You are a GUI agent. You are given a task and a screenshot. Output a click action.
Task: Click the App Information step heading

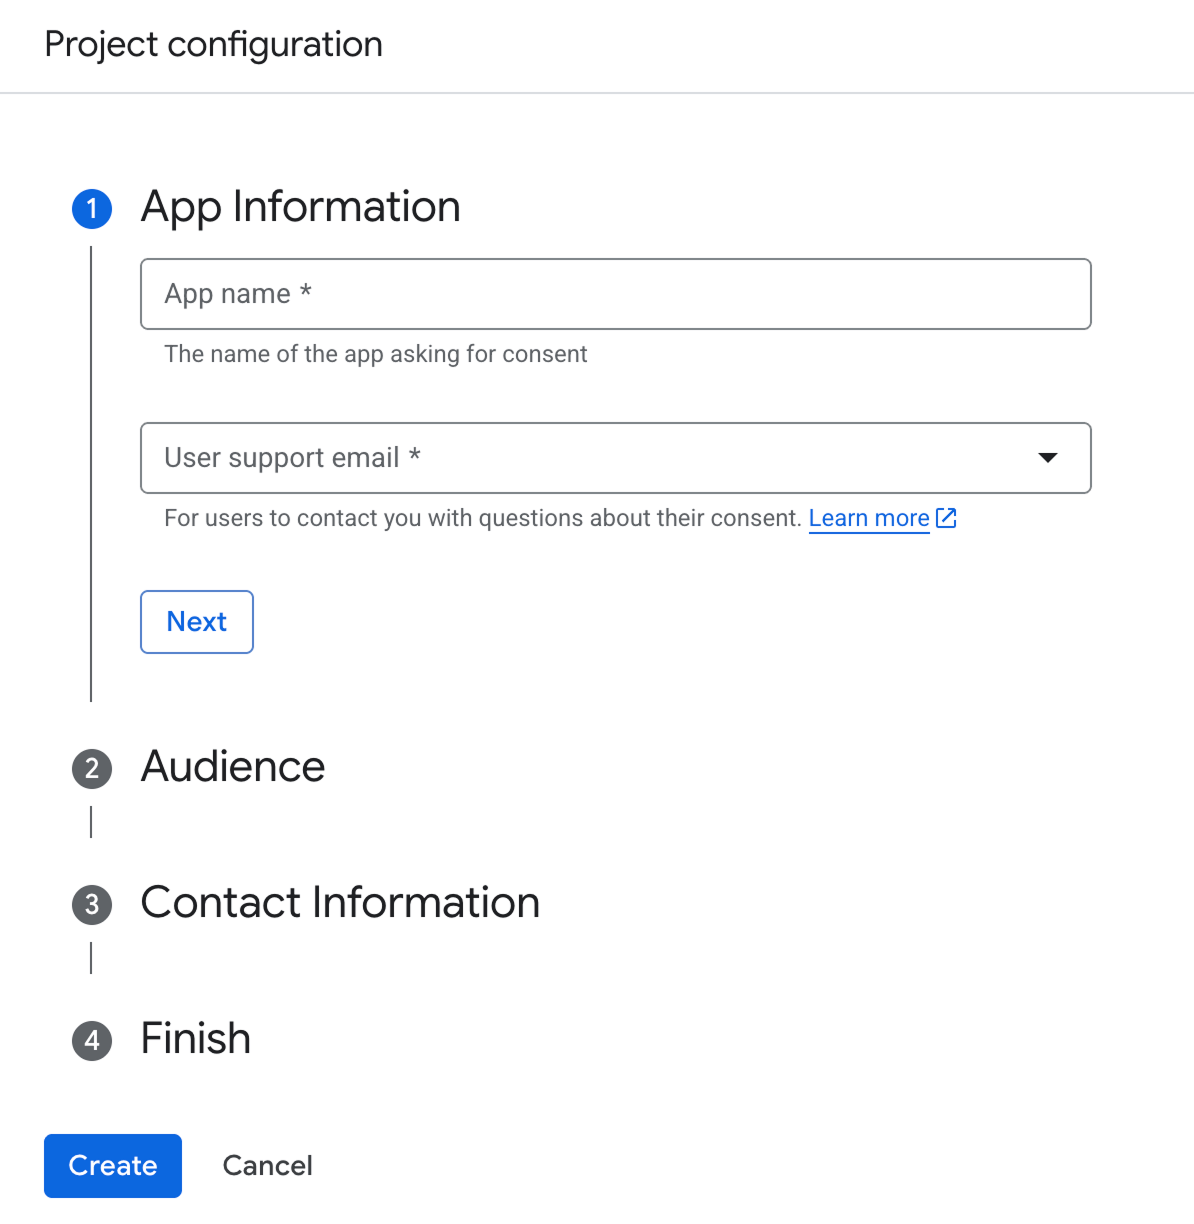tap(301, 207)
